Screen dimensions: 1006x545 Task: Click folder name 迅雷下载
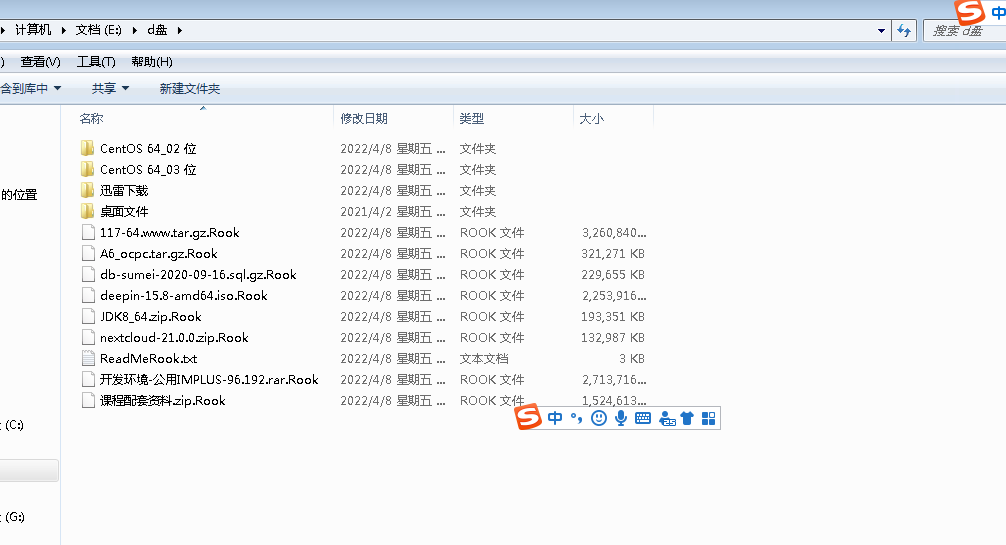(124, 191)
